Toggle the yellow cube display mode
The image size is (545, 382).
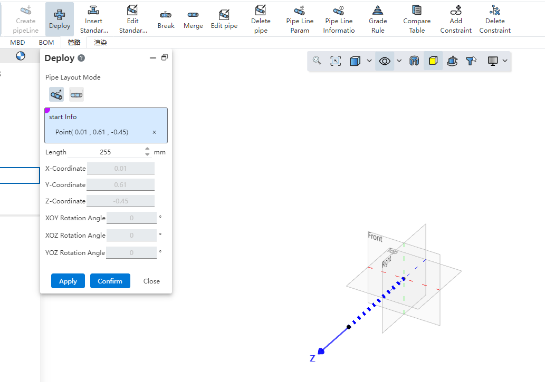[433, 61]
